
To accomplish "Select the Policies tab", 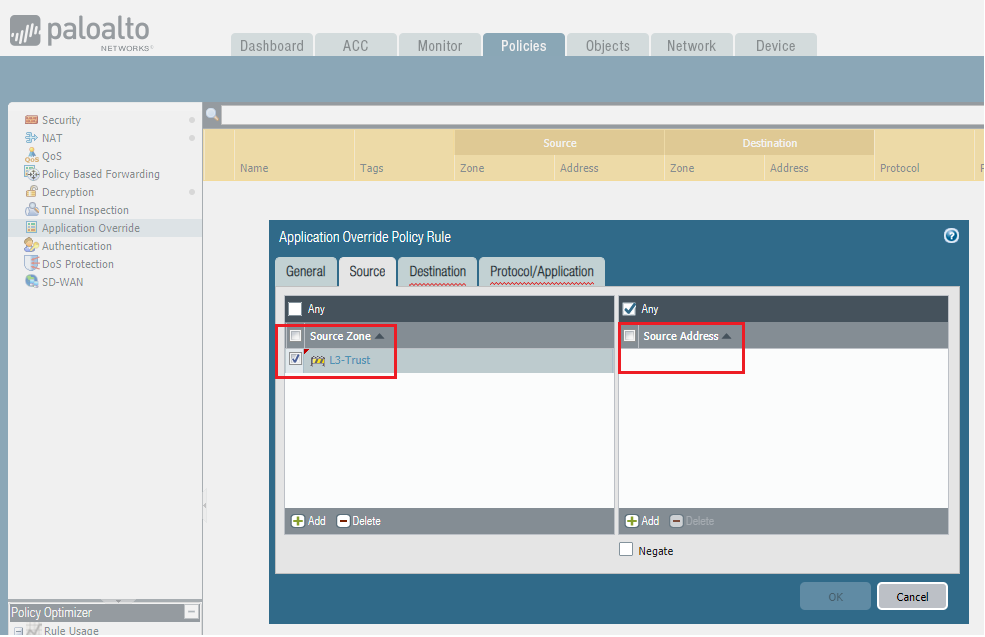I will (523, 45).
